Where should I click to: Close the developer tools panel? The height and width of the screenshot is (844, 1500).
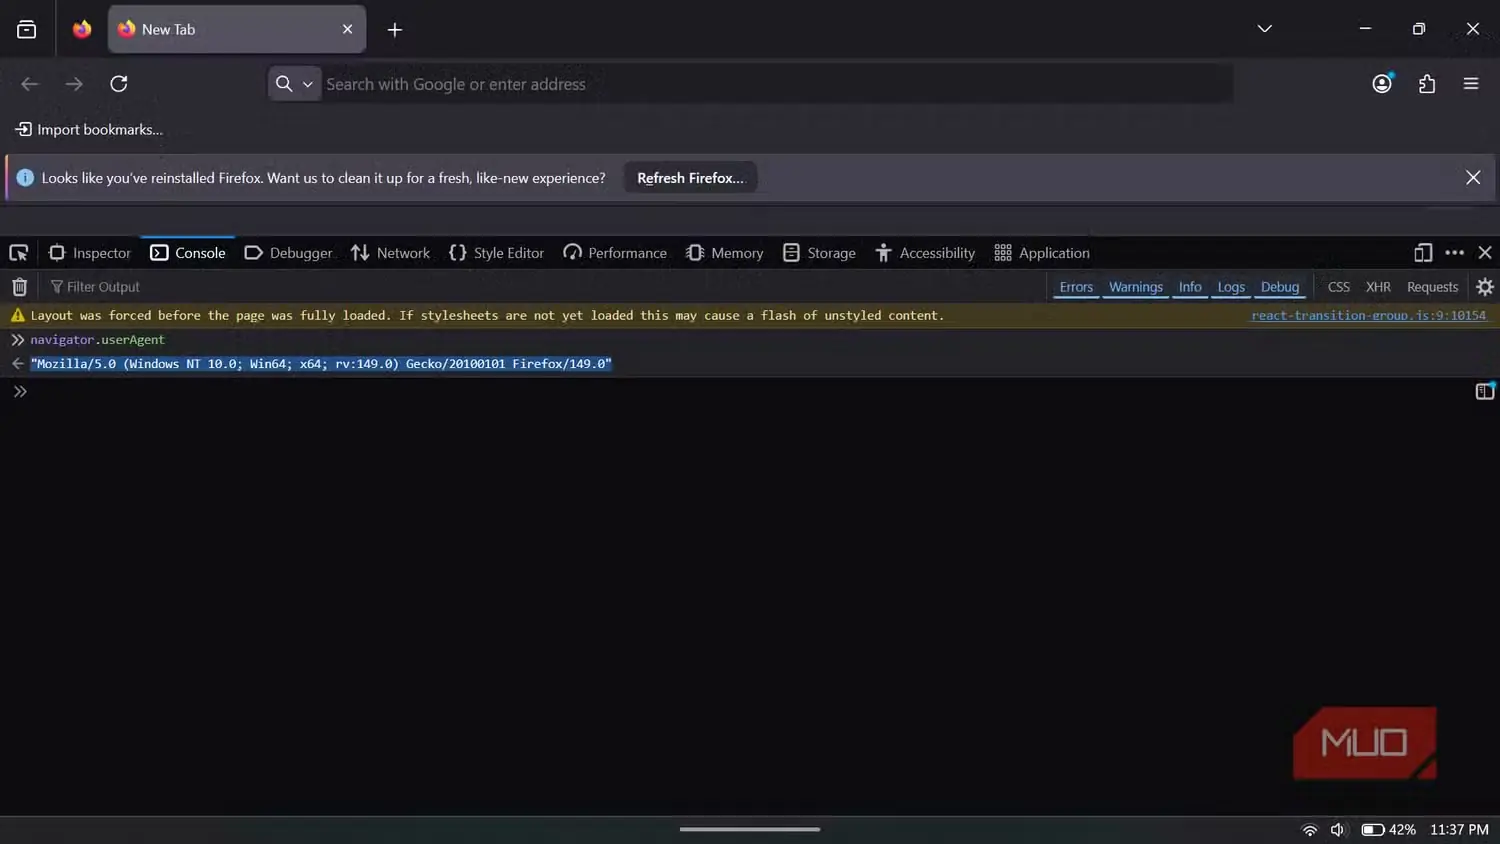coord(1485,253)
